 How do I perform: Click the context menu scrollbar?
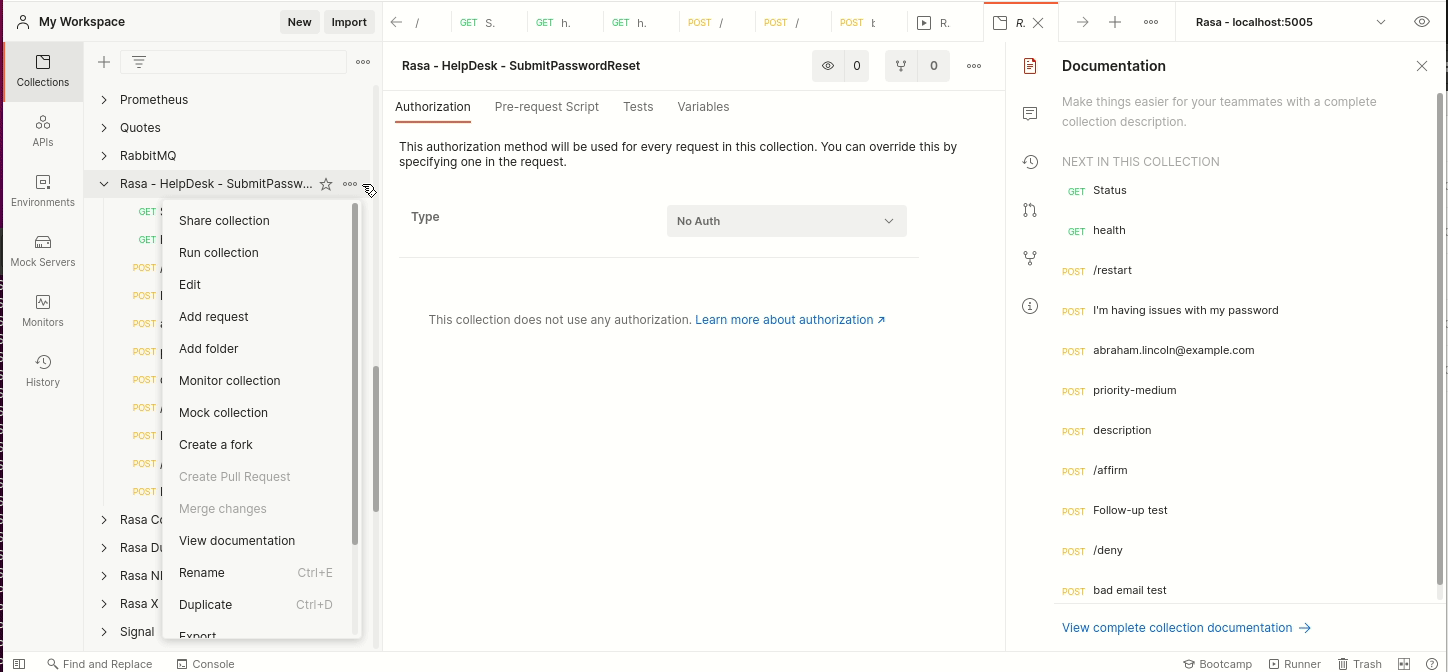[355, 375]
